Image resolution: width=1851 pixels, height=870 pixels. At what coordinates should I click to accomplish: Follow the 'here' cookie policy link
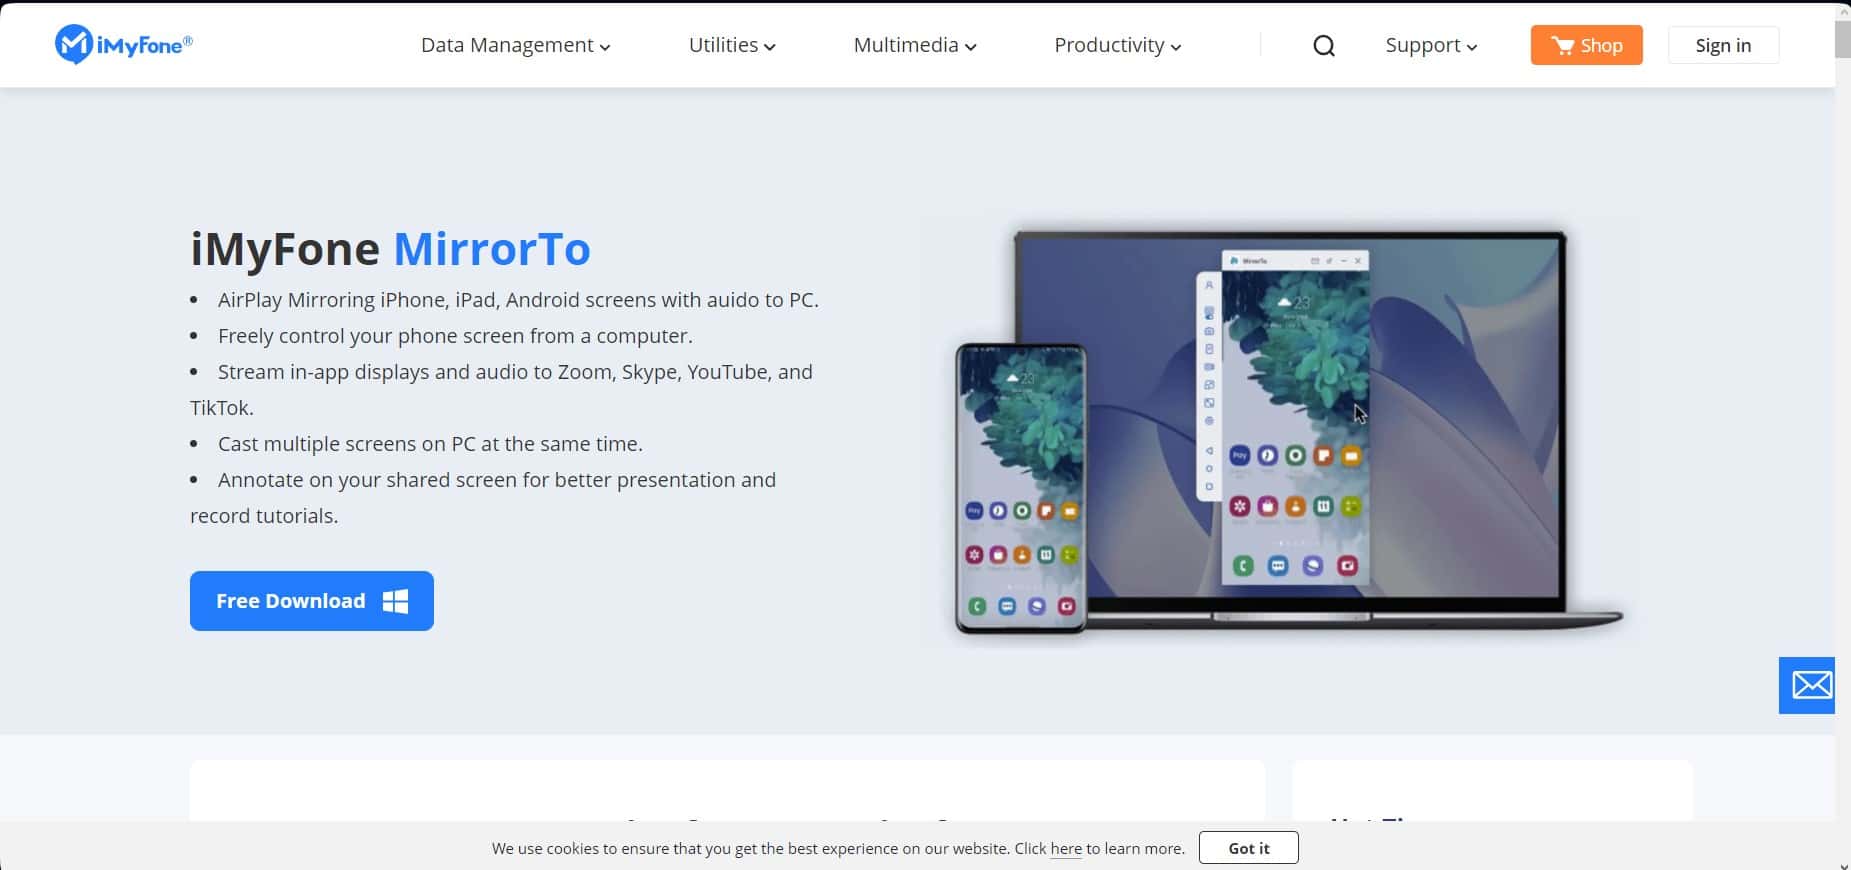coord(1066,849)
